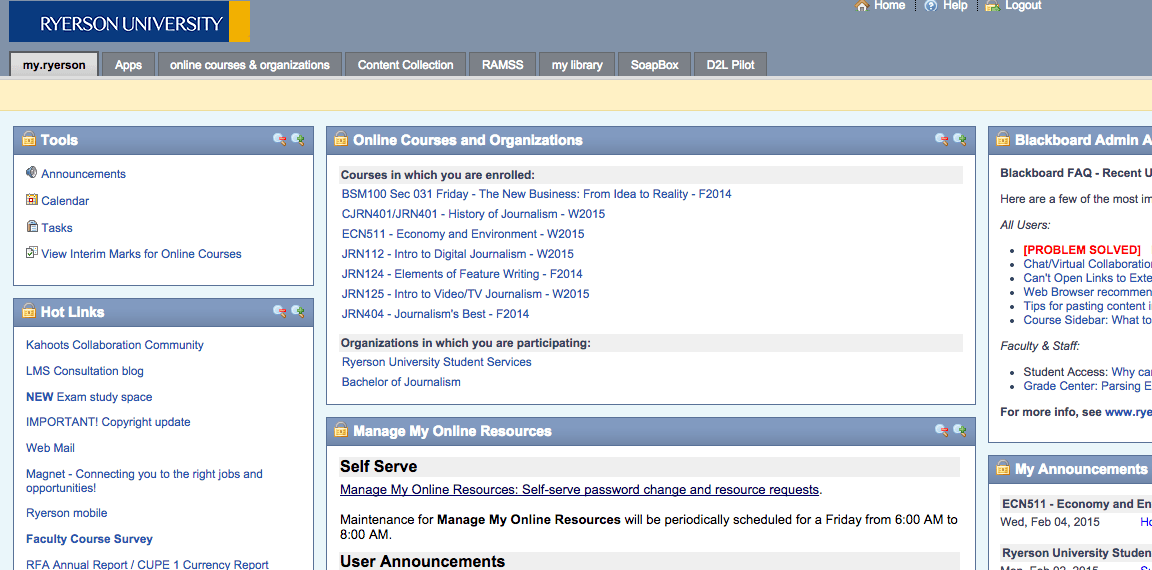Image resolution: width=1152 pixels, height=570 pixels.
Task: Open ECN511 Economy and Environment course link
Action: click(x=463, y=234)
